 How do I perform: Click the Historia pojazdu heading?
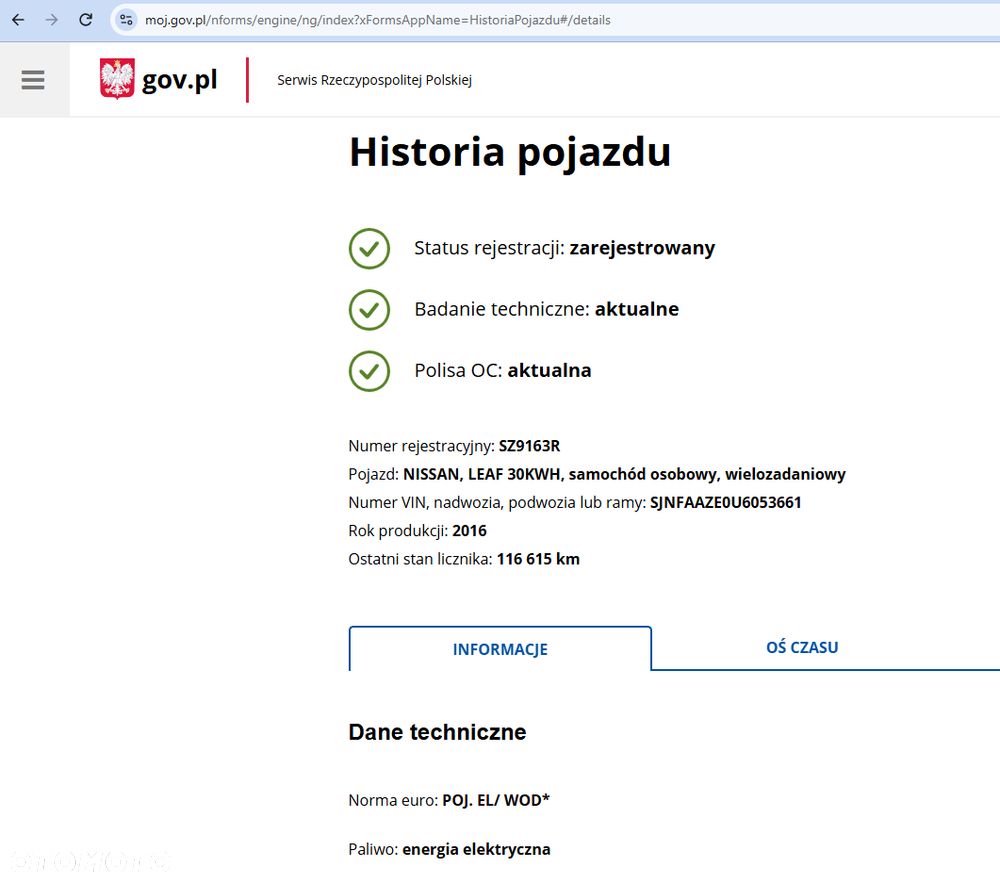[510, 152]
